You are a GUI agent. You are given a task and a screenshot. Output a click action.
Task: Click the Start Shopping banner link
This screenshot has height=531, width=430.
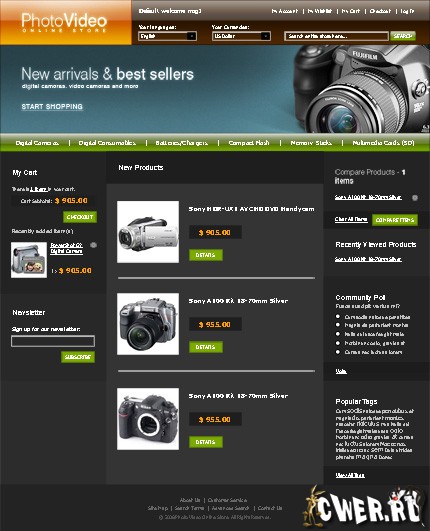pyautogui.click(x=52, y=107)
